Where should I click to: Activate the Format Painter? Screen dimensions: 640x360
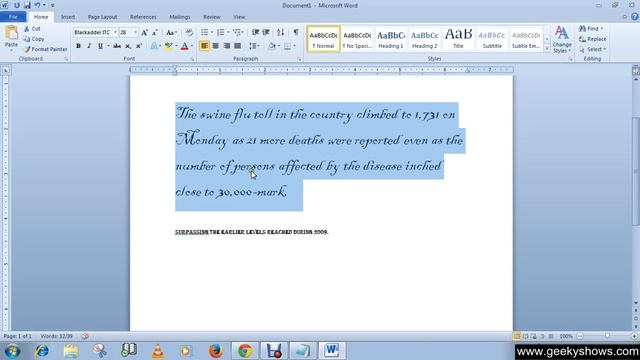(x=45, y=49)
